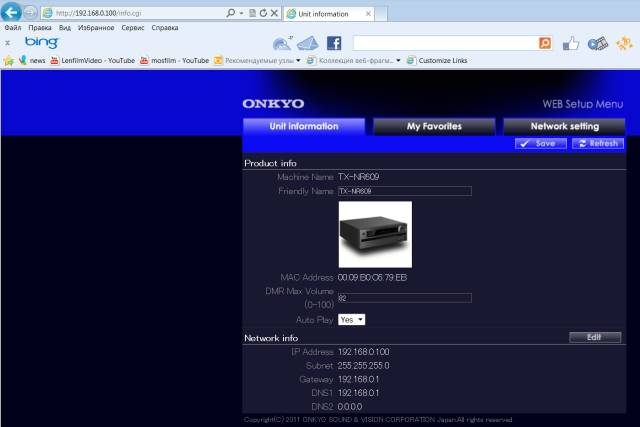Viewport: 640px width, 427px height.
Task: Open the Network setting tab
Action: pos(564,126)
